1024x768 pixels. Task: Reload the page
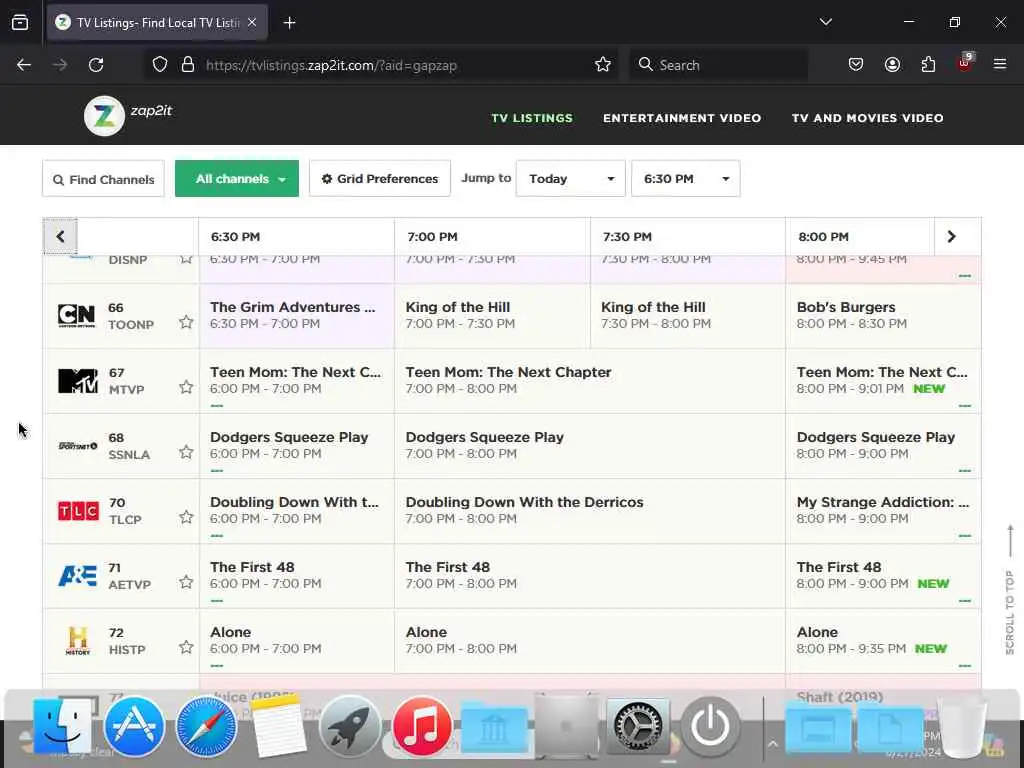(96, 65)
